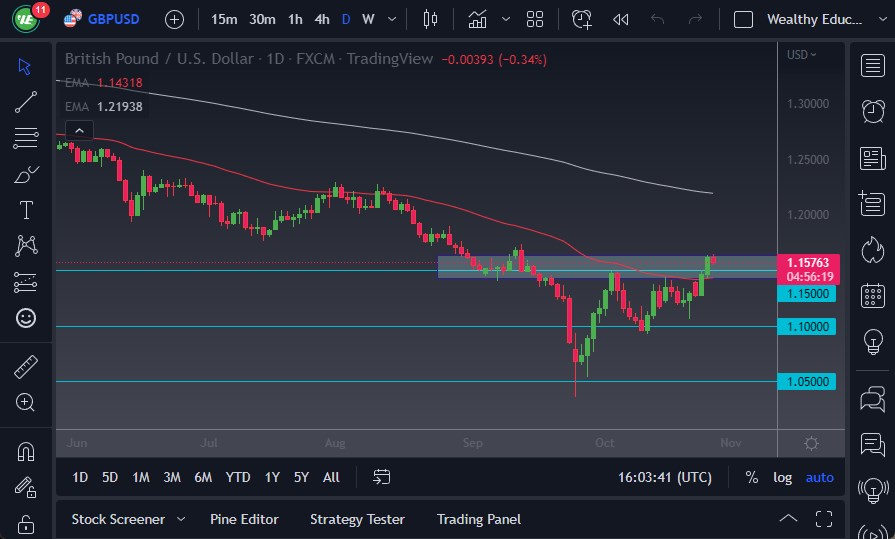Image resolution: width=895 pixels, height=539 pixels.
Task: Select the 4h timeframe button
Action: tap(321, 19)
